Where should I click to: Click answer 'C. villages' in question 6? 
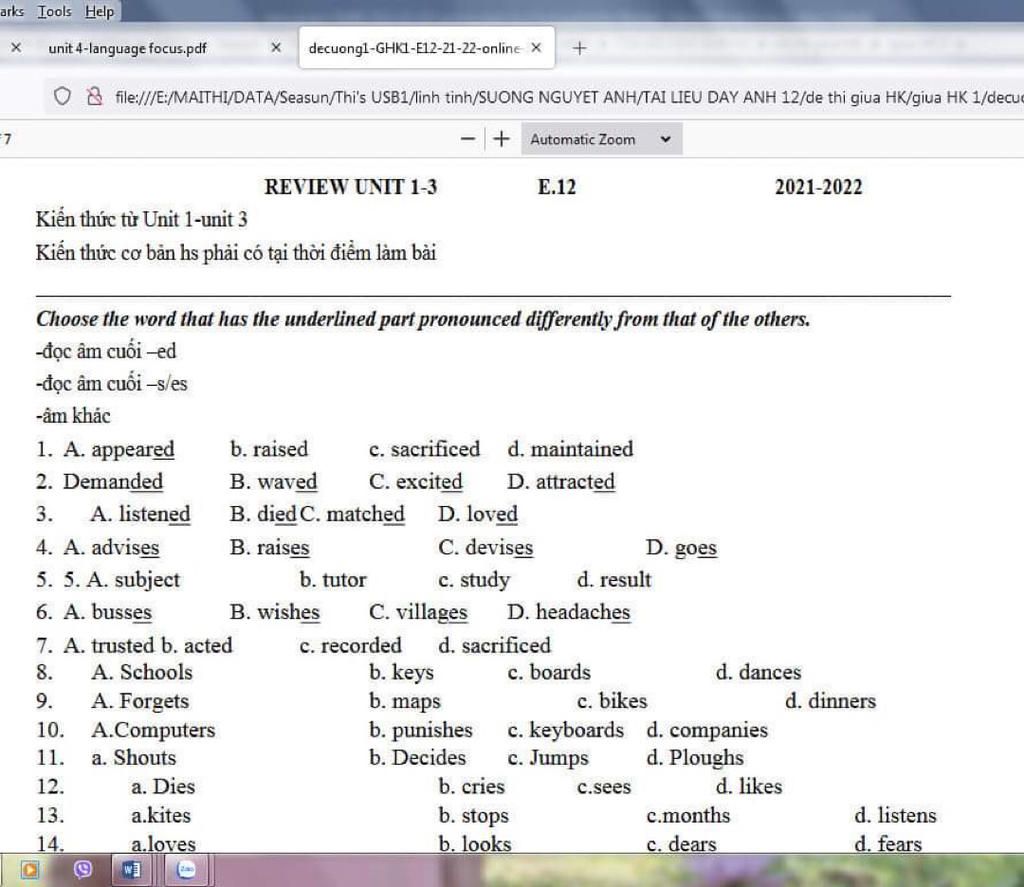click(418, 613)
